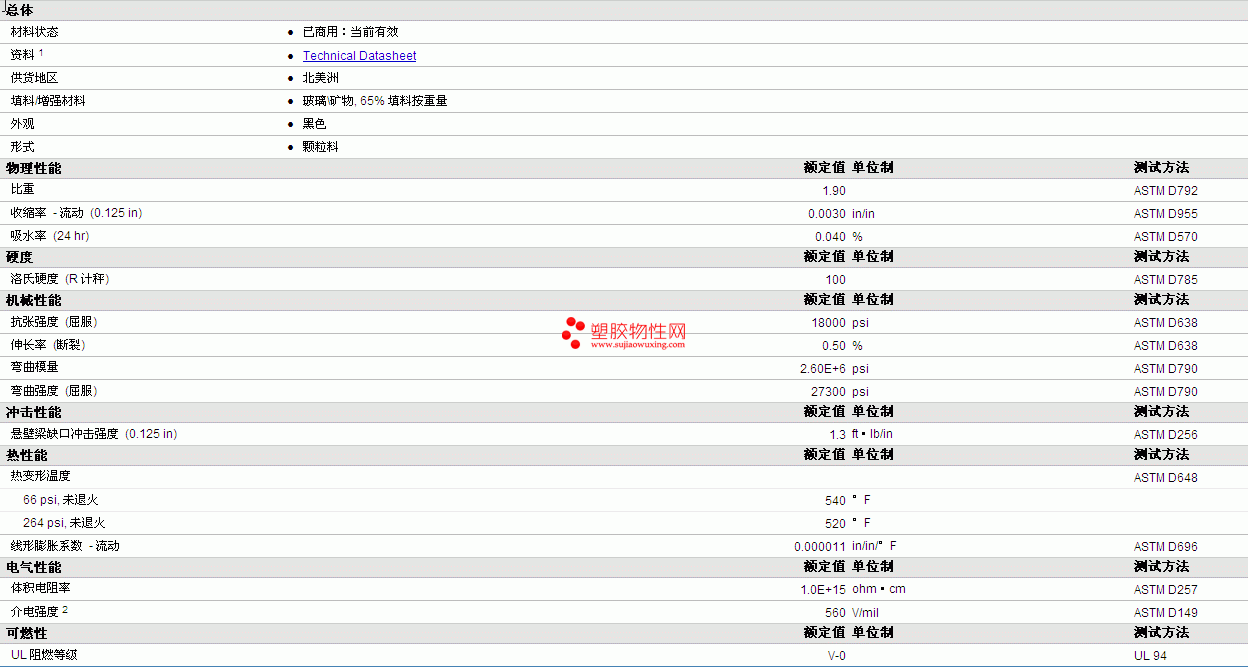Select the Rockwell hardness value 100
The height and width of the screenshot is (667, 1248).
tap(836, 280)
